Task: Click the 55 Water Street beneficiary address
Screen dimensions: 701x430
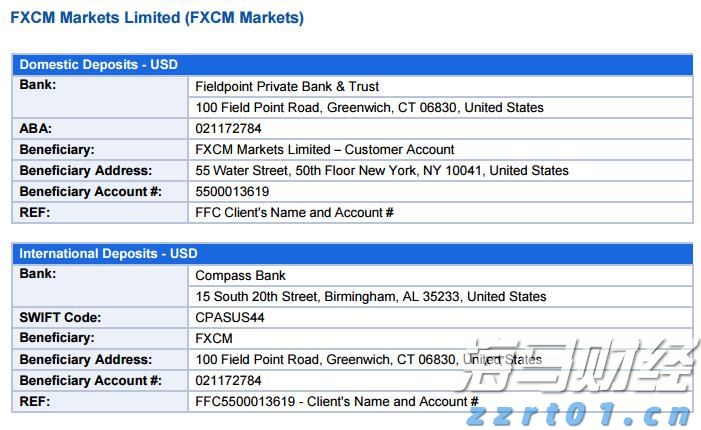Action: (382, 171)
